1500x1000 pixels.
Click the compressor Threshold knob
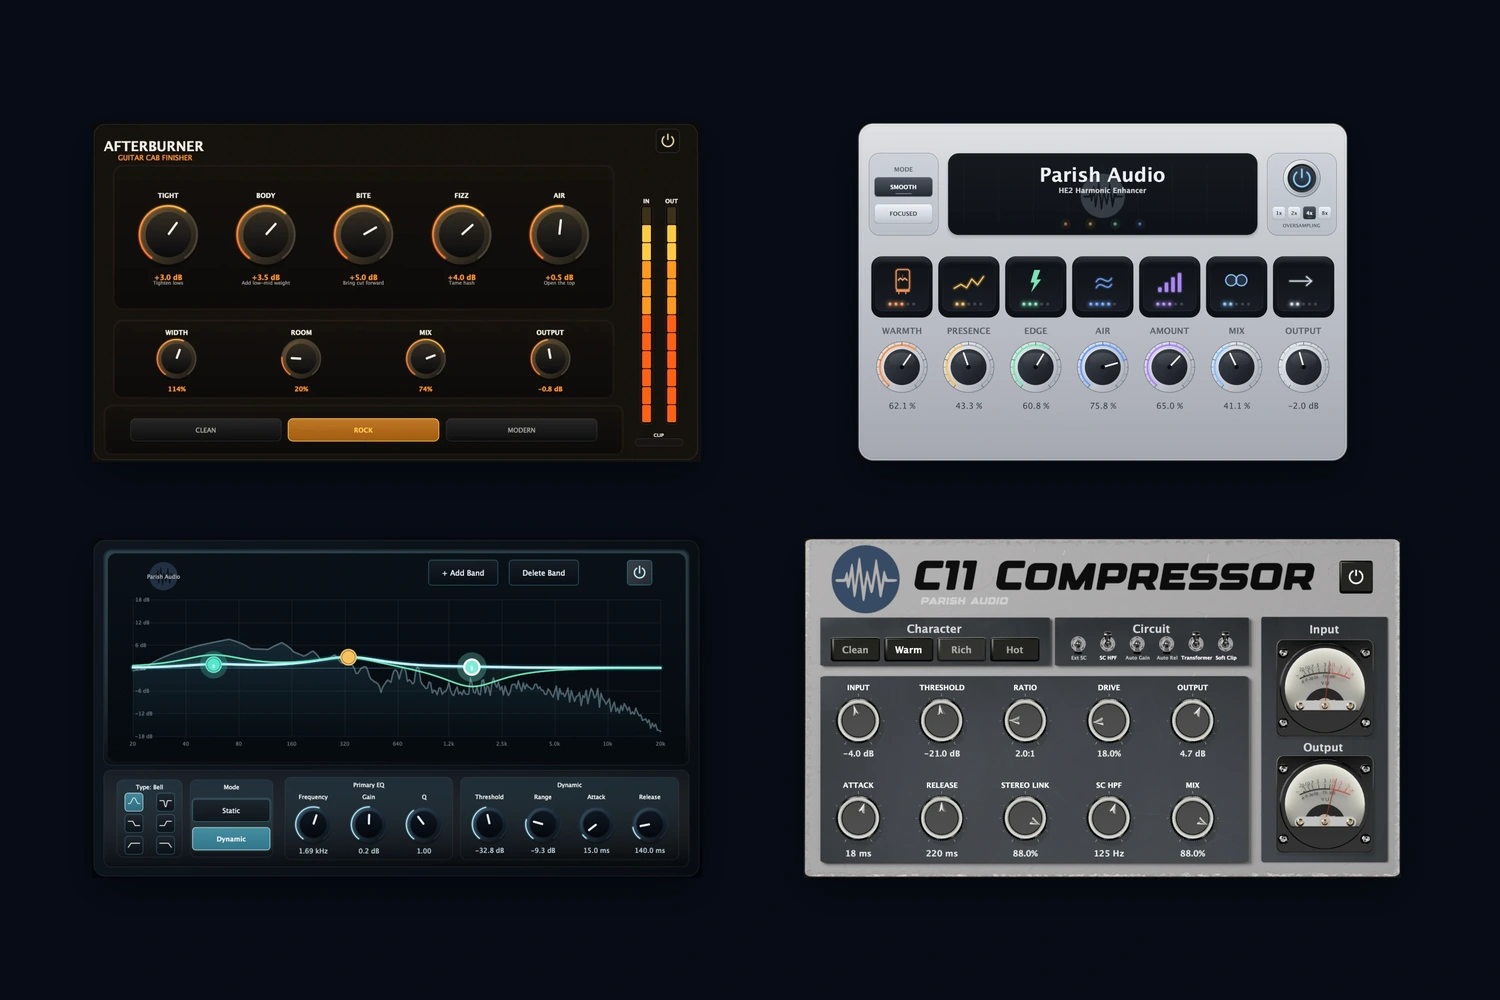(x=941, y=720)
